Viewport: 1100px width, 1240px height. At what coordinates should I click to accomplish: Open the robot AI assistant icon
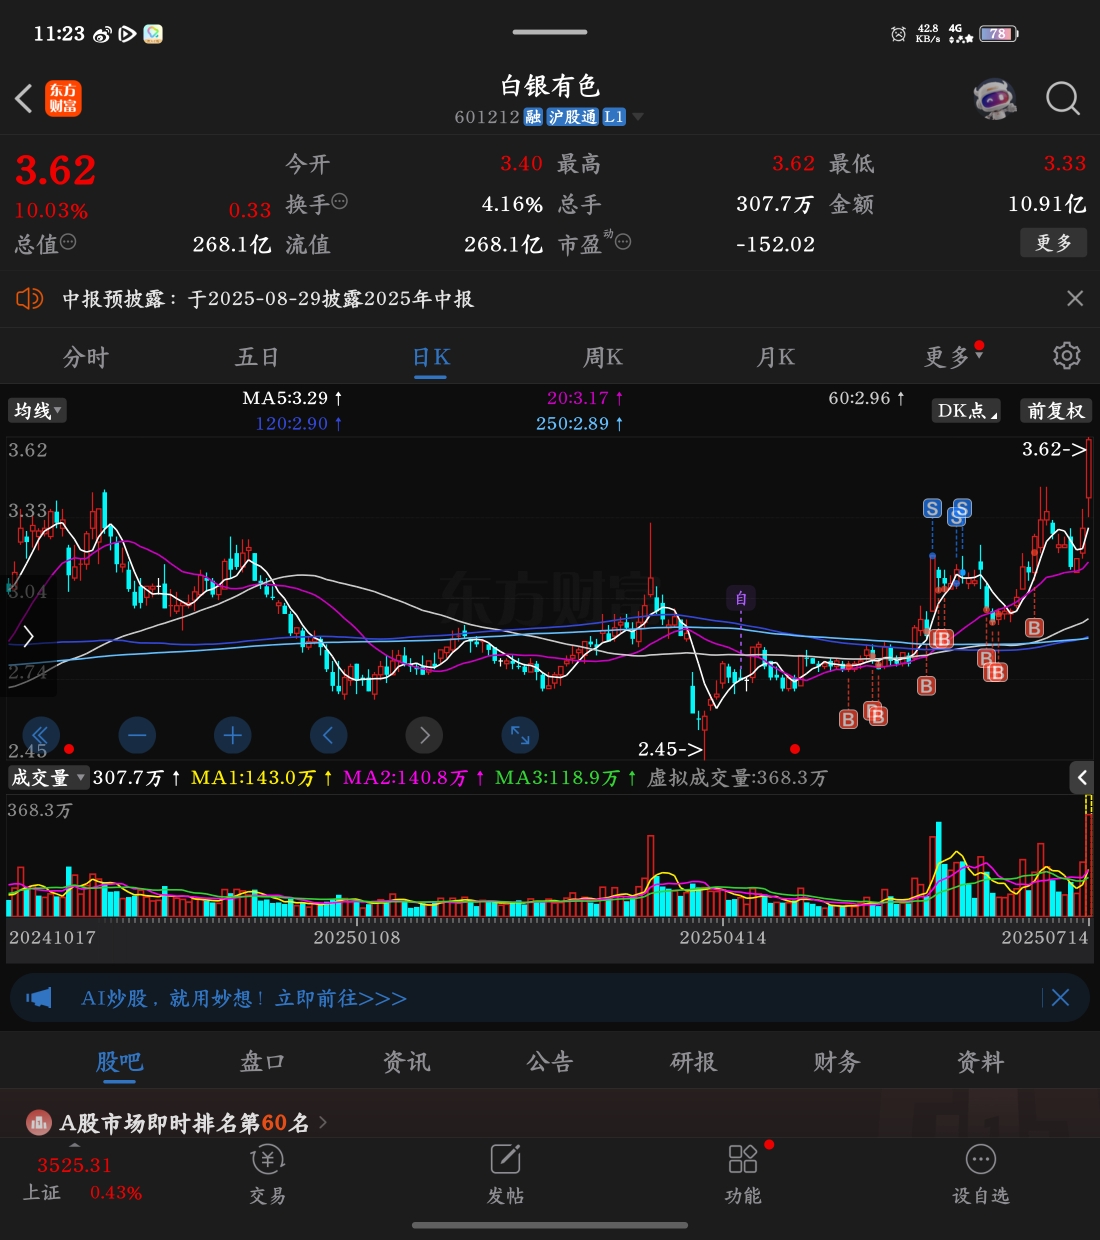(x=995, y=98)
